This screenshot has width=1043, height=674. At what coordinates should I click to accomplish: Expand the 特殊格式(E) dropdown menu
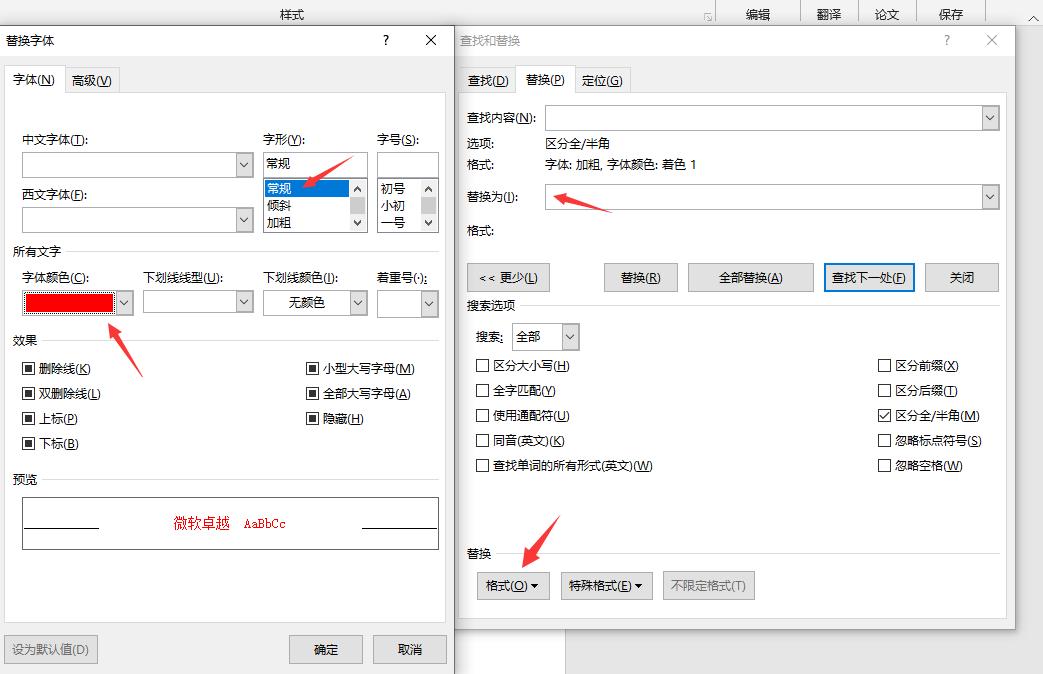click(606, 585)
